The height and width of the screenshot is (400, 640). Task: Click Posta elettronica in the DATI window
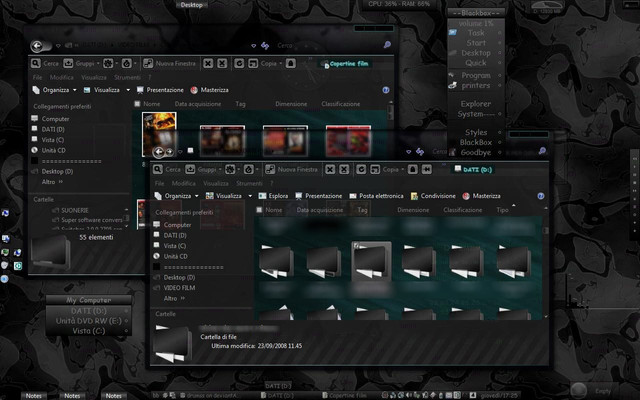coord(376,196)
